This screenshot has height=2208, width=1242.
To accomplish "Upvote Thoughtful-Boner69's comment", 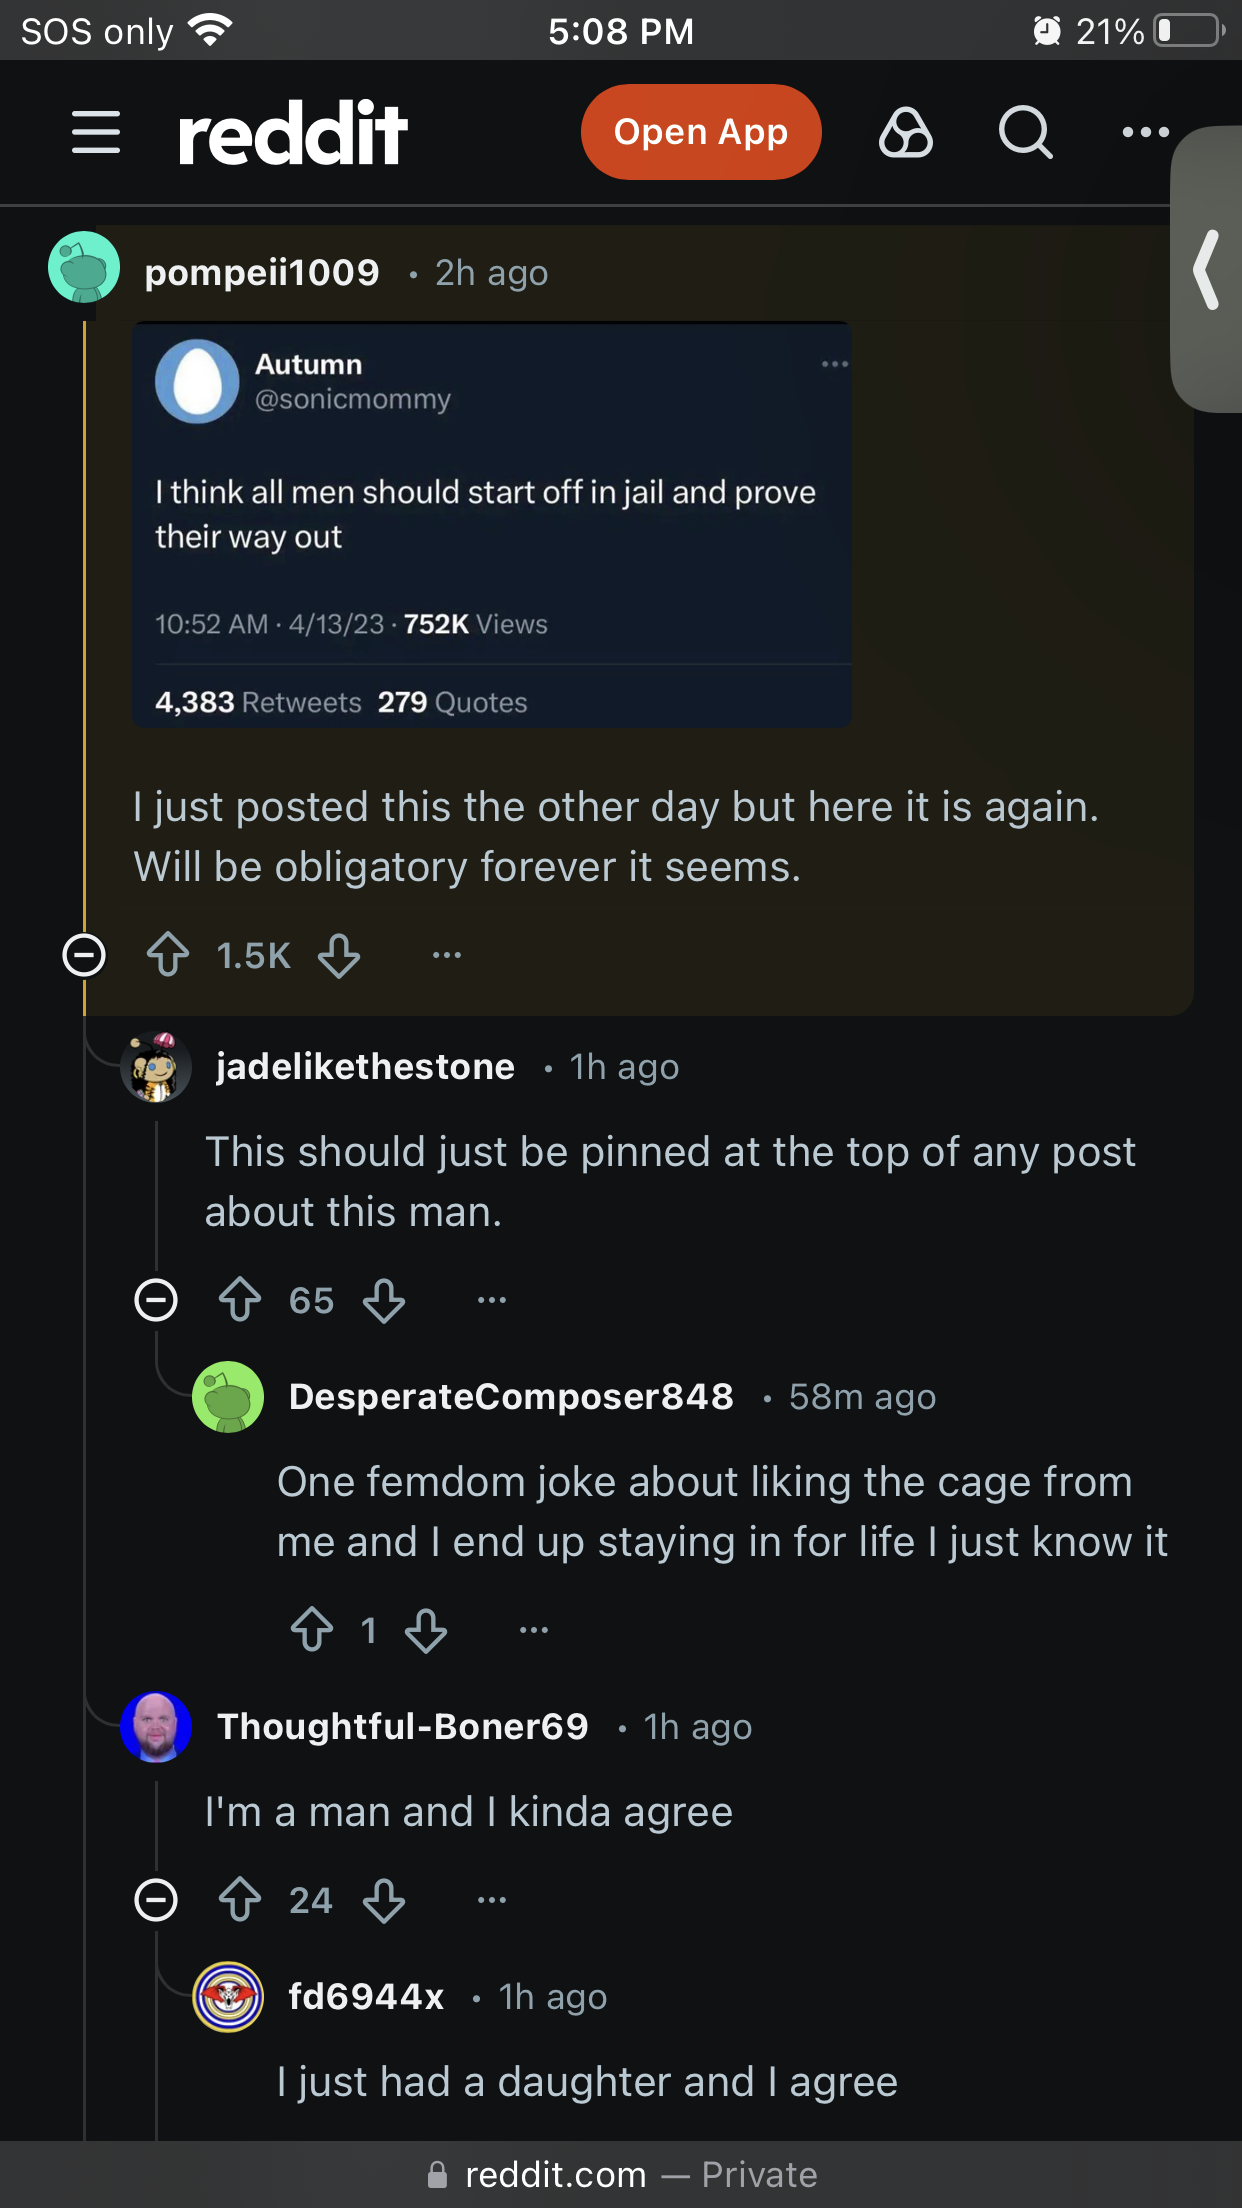I will (x=240, y=1900).
